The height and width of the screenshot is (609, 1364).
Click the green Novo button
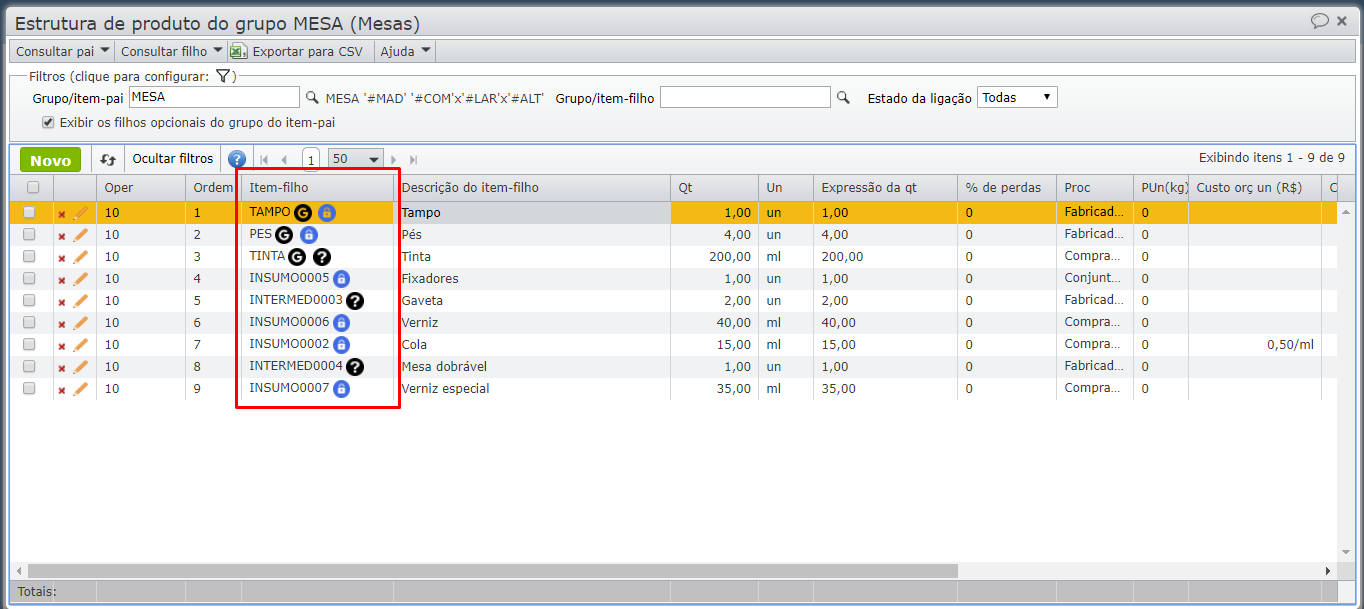(x=50, y=159)
